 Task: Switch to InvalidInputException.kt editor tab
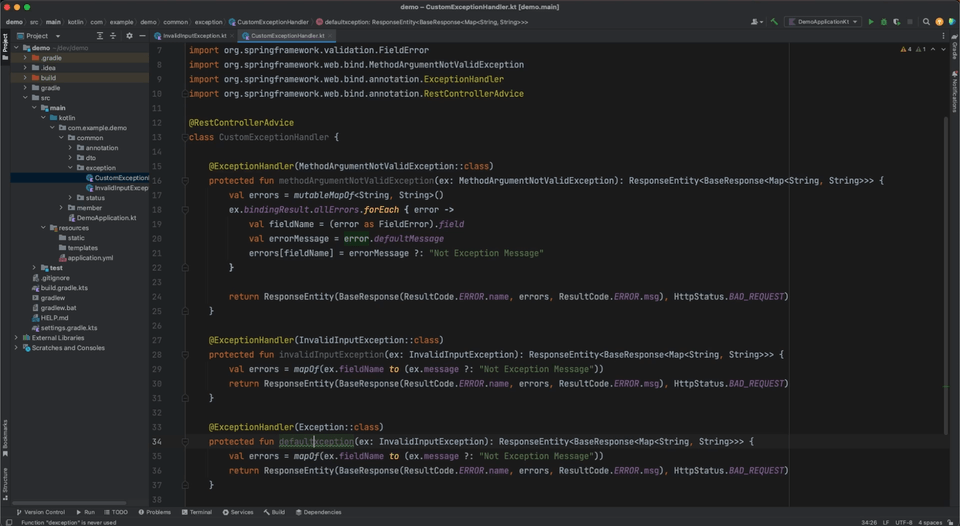click(x=194, y=35)
